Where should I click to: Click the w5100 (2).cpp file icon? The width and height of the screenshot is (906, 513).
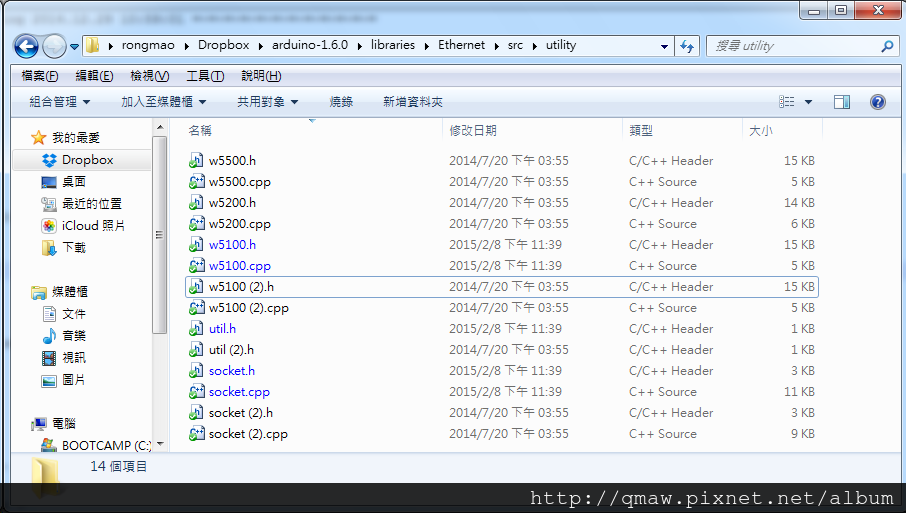coord(196,307)
